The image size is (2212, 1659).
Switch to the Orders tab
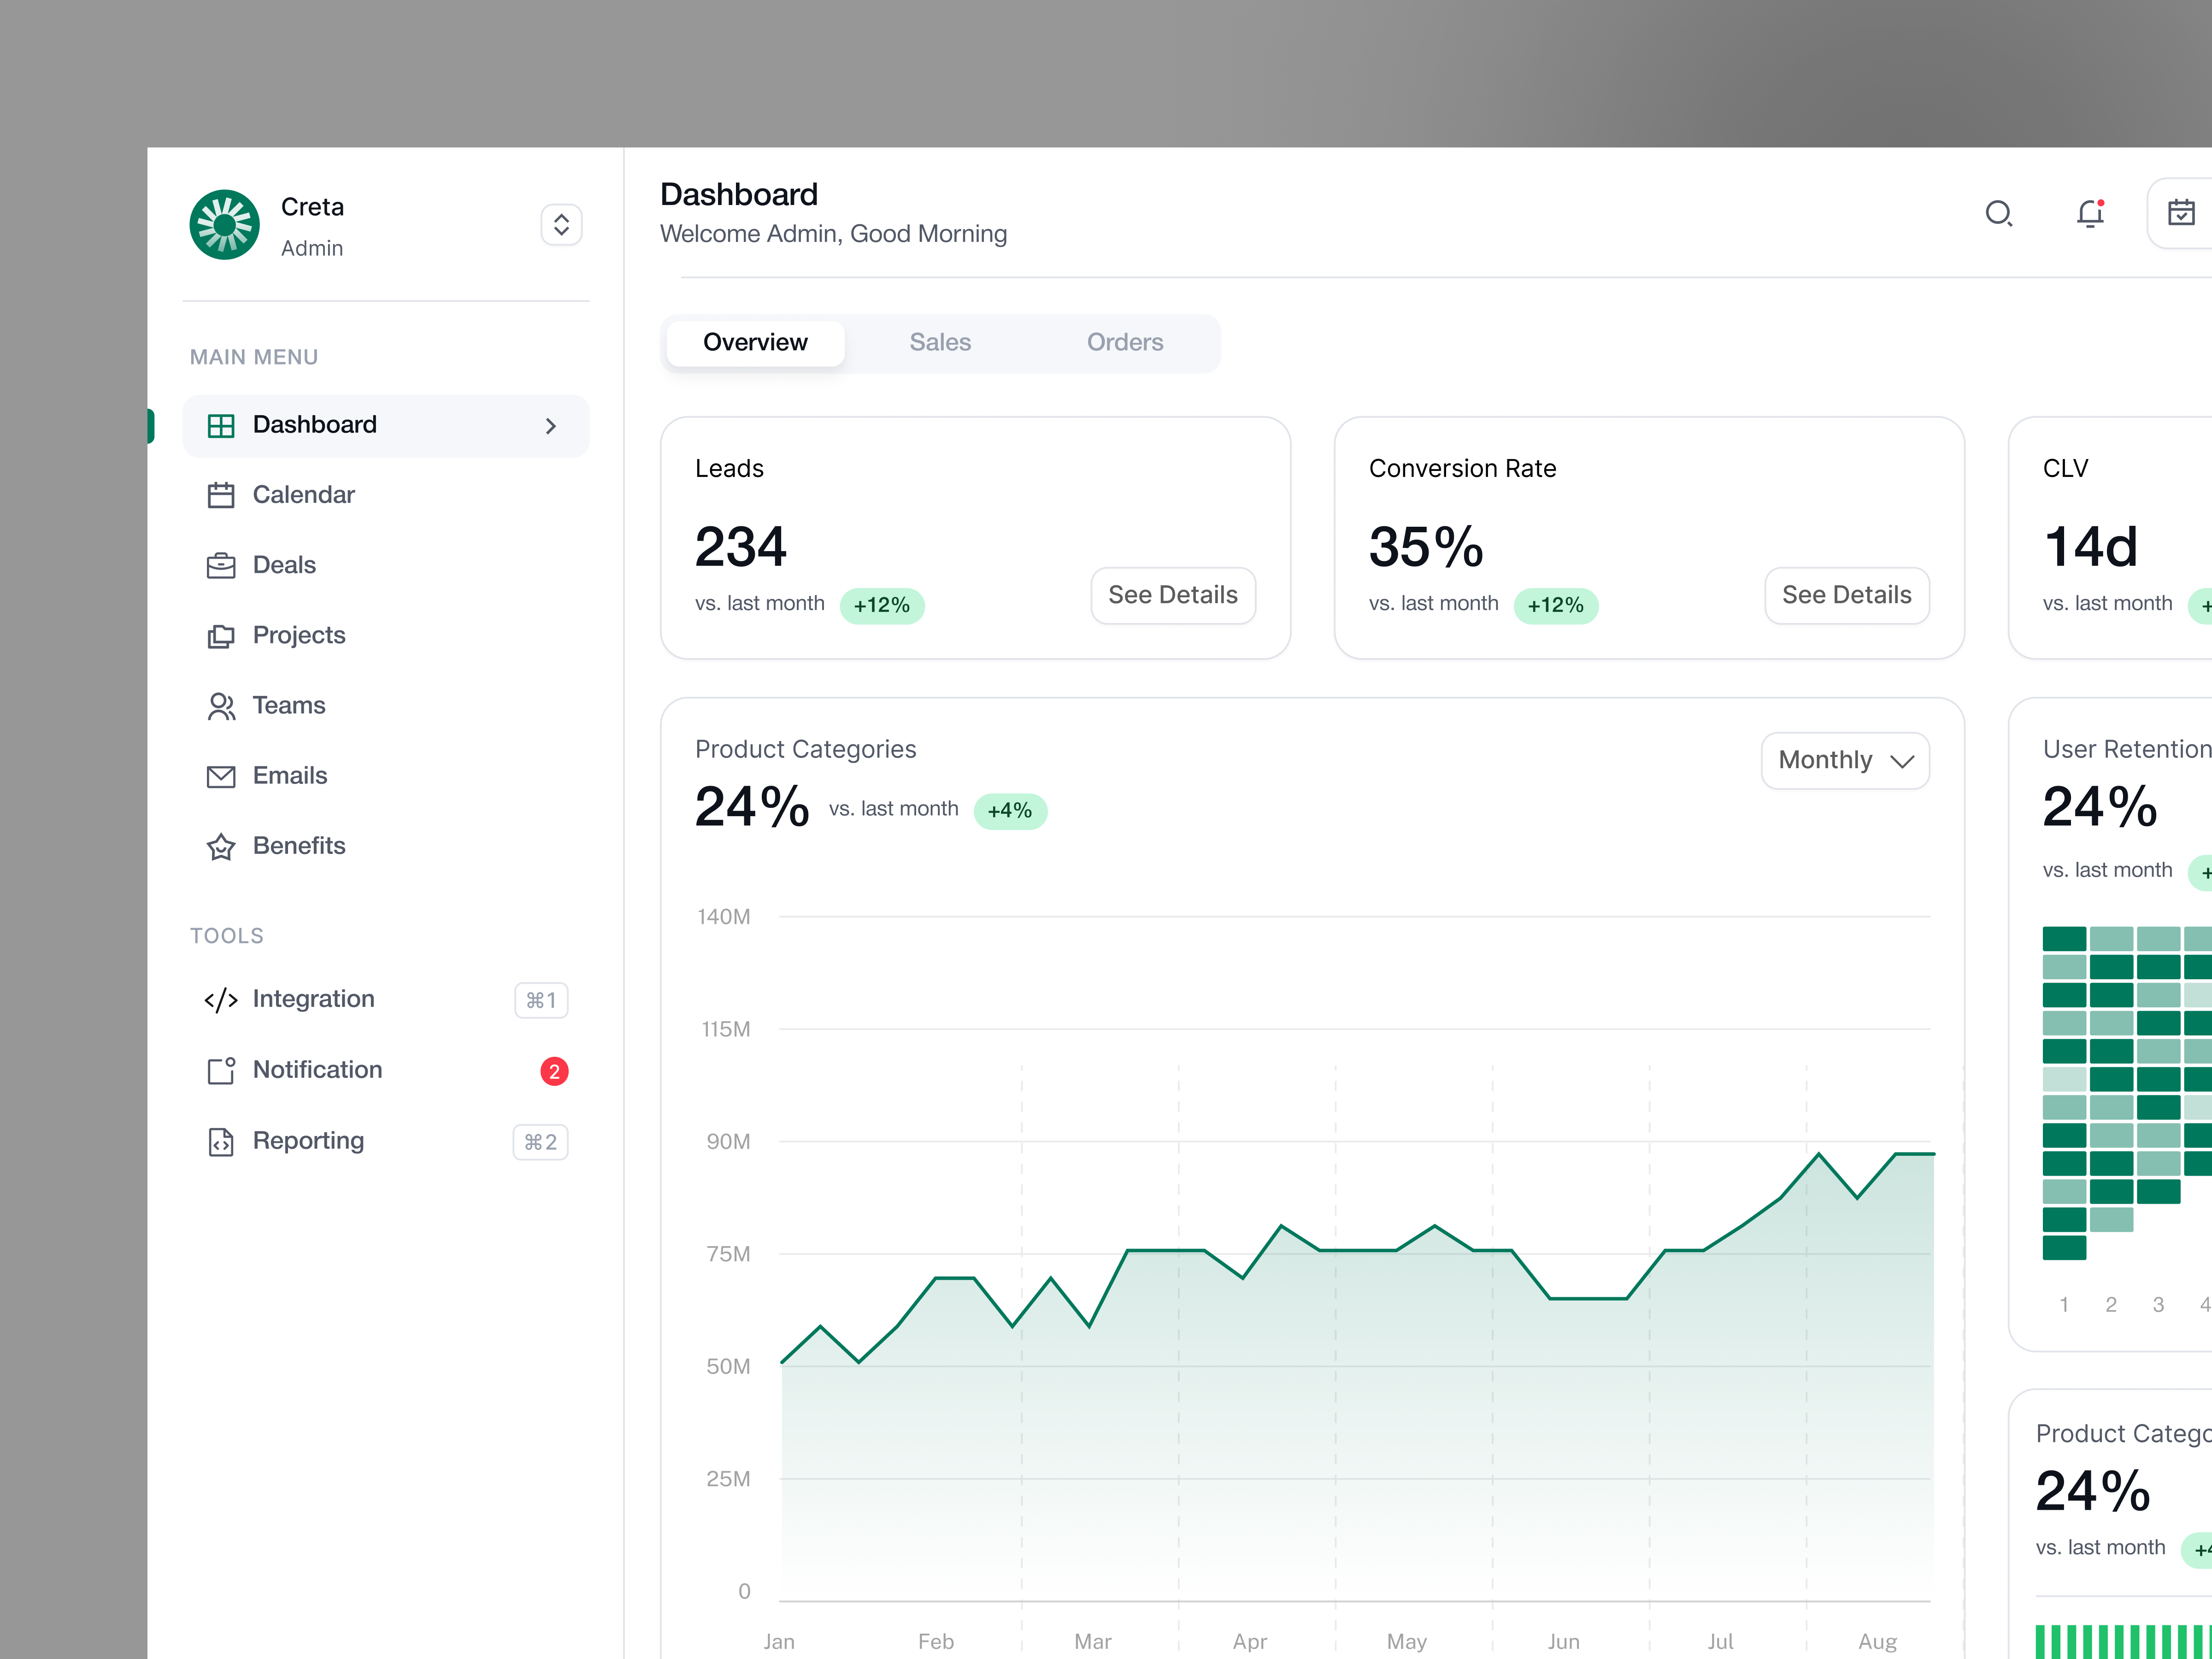(x=1124, y=342)
